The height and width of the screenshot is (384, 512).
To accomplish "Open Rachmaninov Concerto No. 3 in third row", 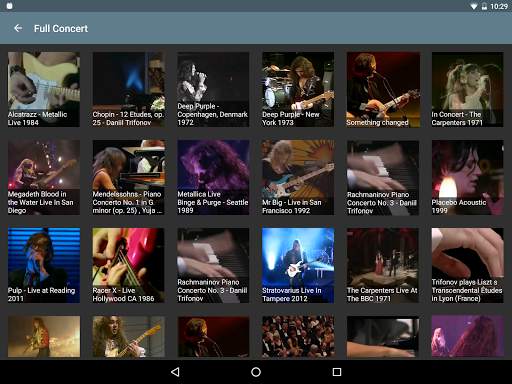I will (x=213, y=265).
